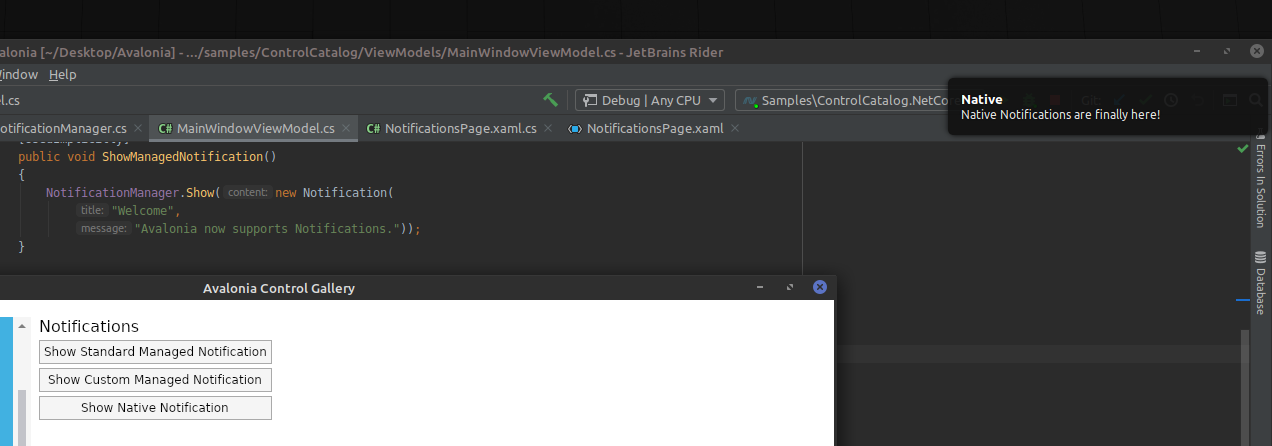Close the MainWindowViewModel.cs editor tab
This screenshot has width=1272, height=446.
(x=346, y=128)
